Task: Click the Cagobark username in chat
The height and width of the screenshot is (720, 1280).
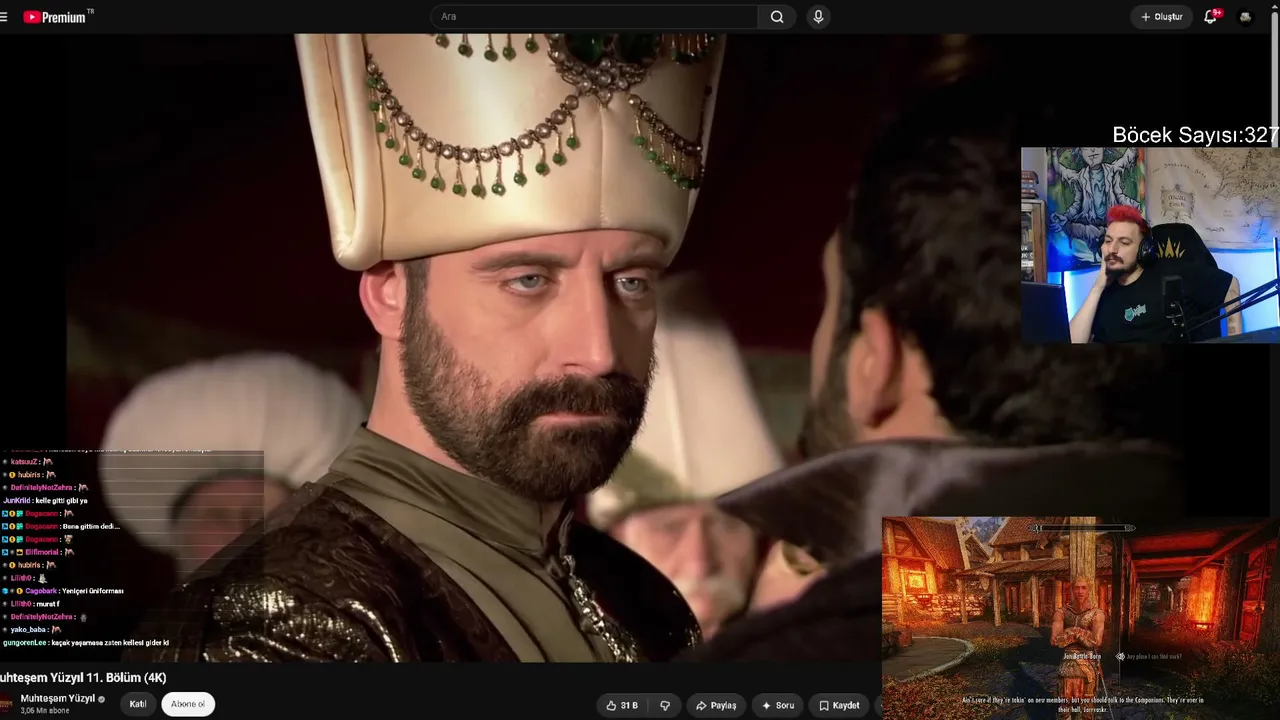Action: (x=41, y=591)
